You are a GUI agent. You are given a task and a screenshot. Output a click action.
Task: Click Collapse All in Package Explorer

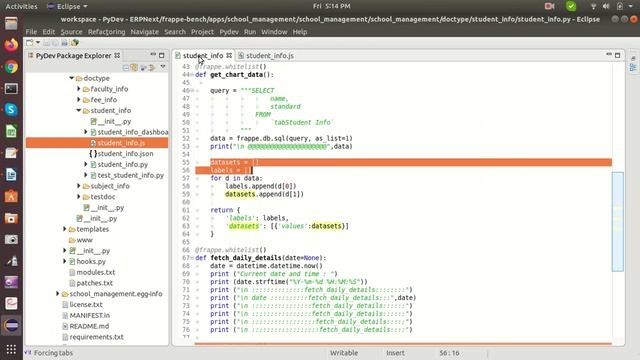pyautogui.click(x=126, y=67)
